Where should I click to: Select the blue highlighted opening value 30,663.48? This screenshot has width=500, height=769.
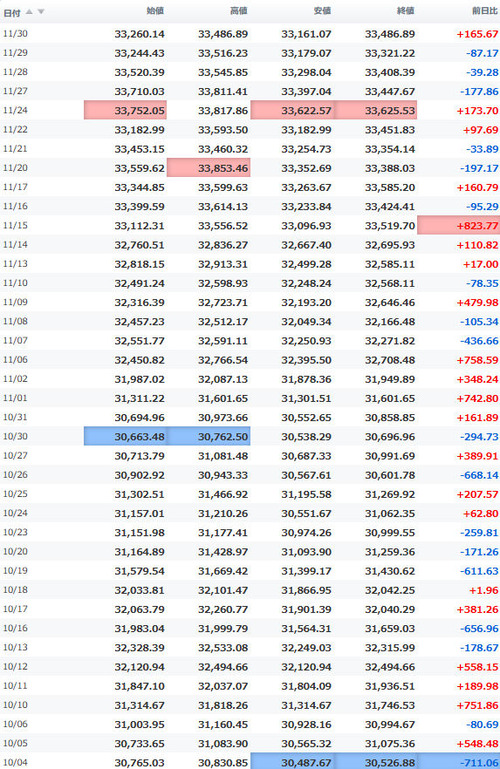pyautogui.click(x=125, y=436)
